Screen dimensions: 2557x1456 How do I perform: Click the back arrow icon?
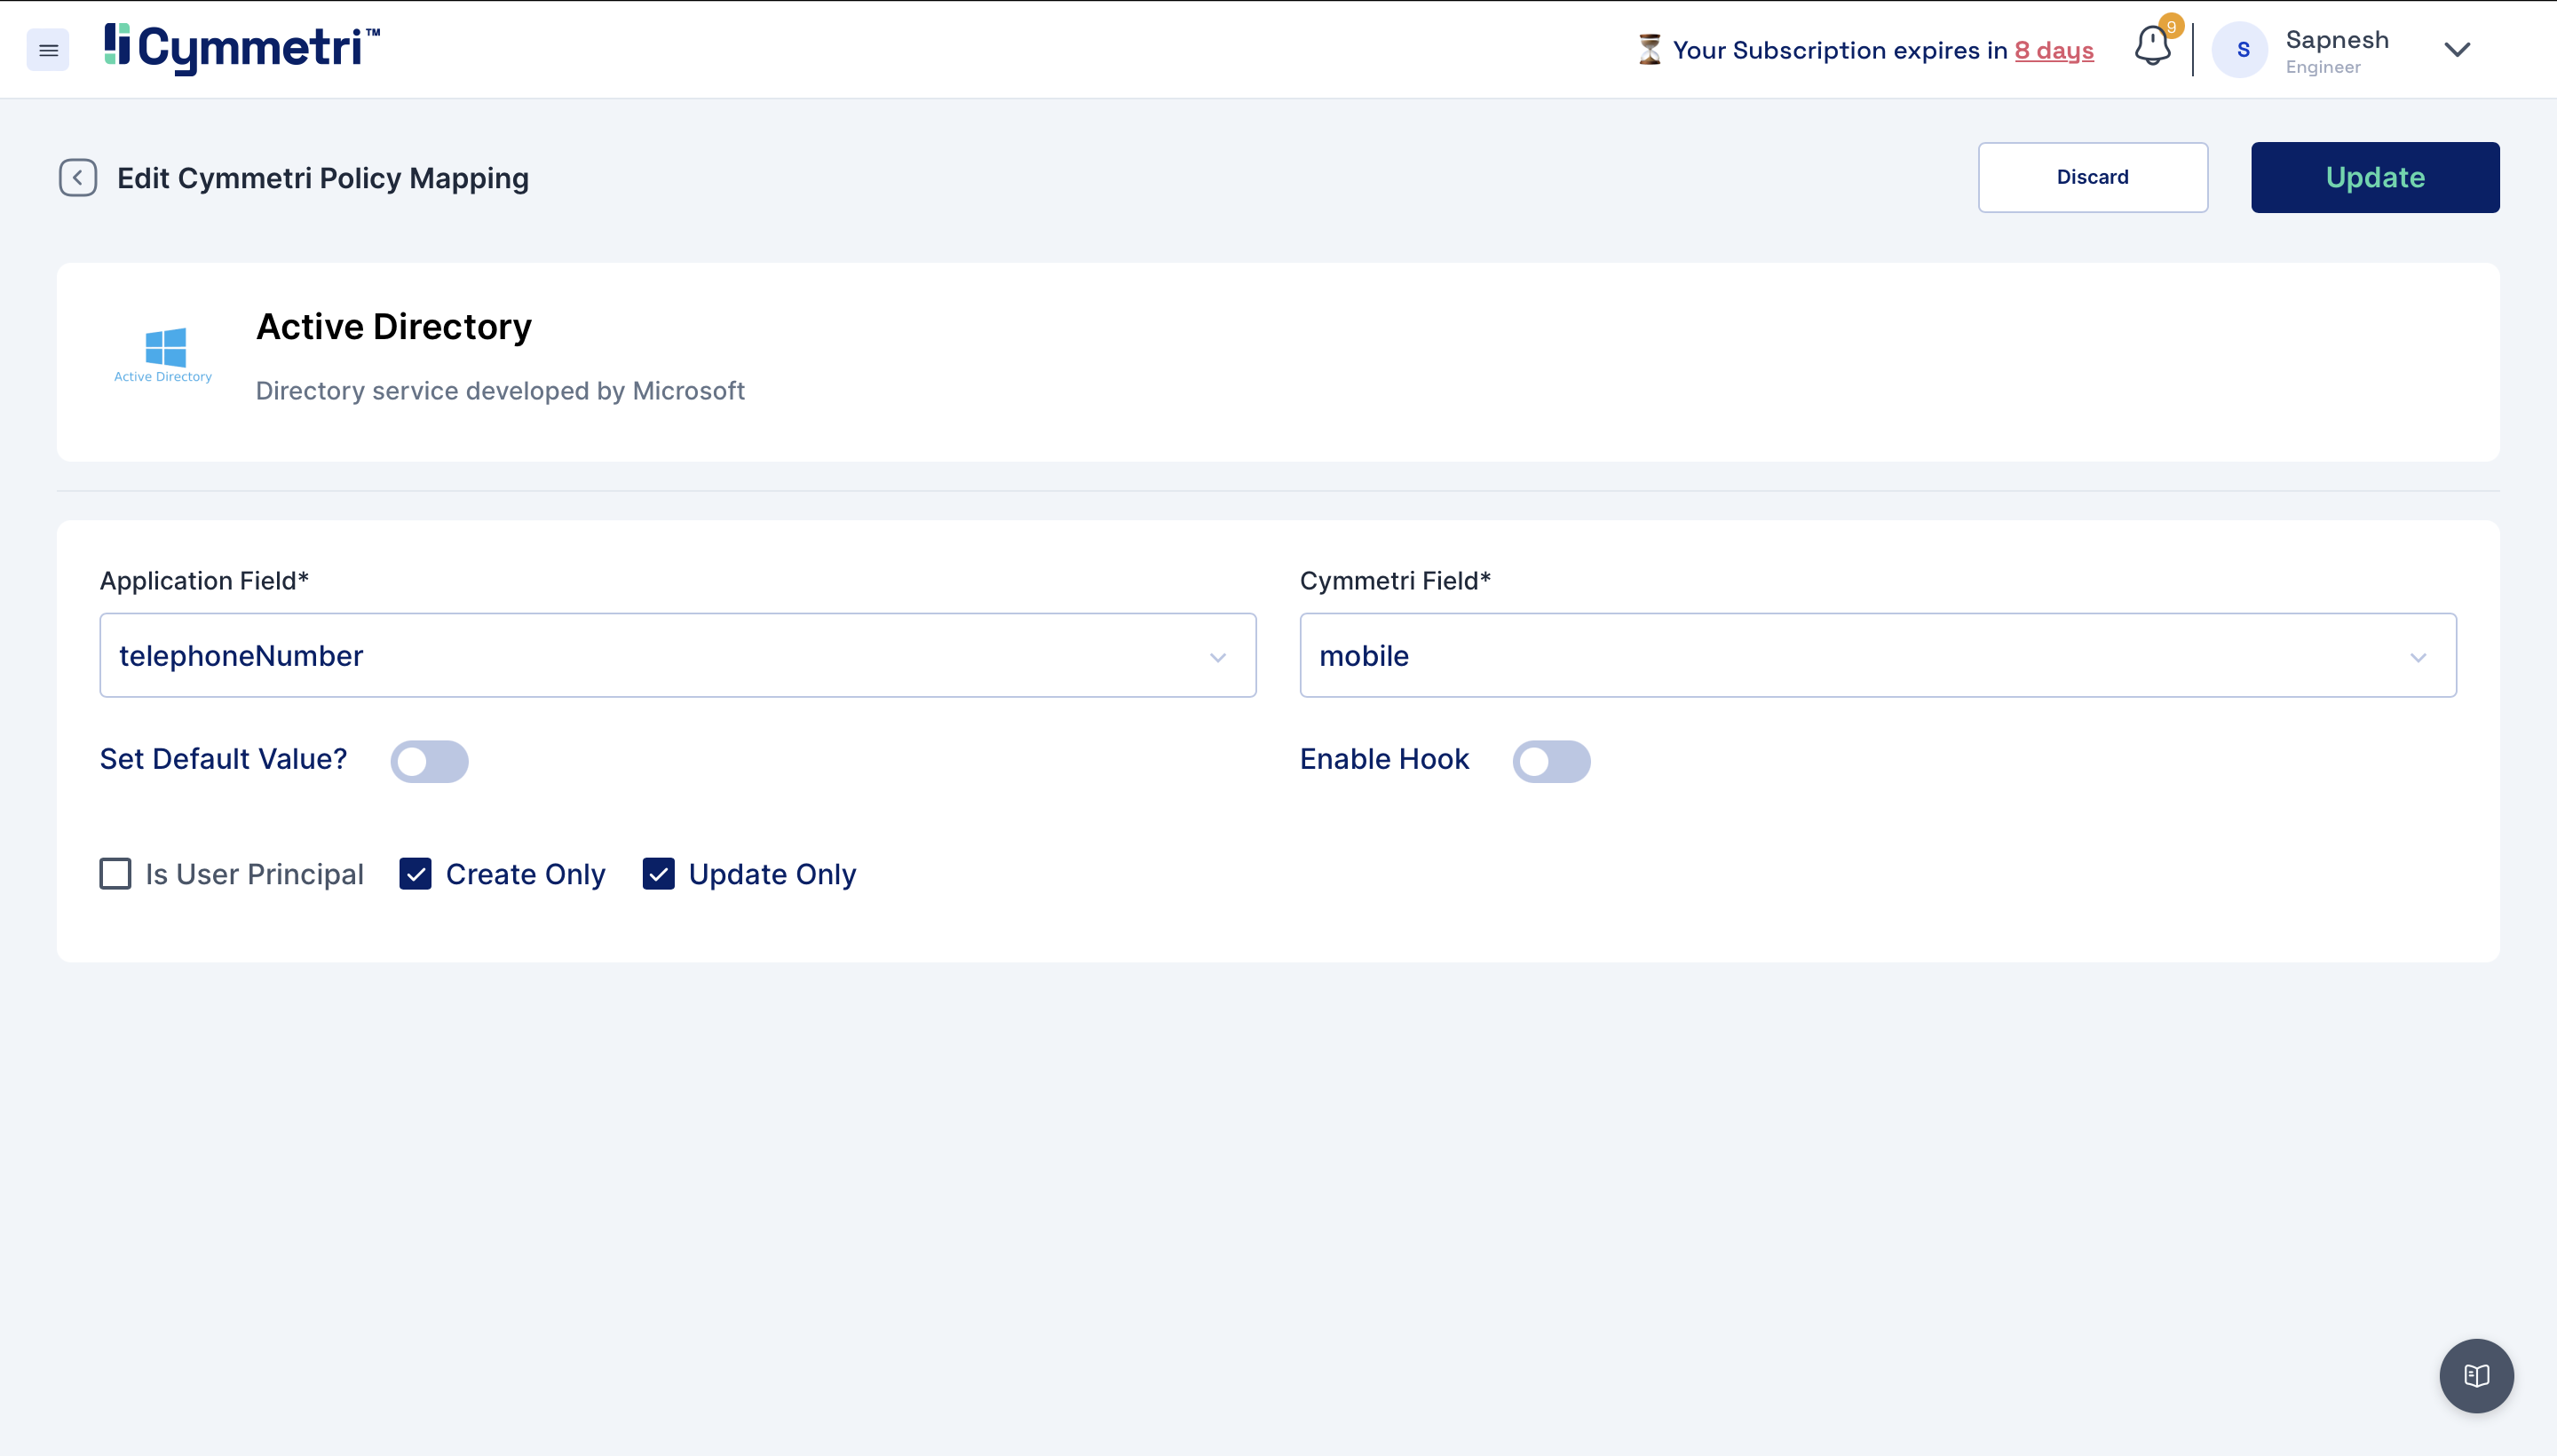click(x=77, y=178)
